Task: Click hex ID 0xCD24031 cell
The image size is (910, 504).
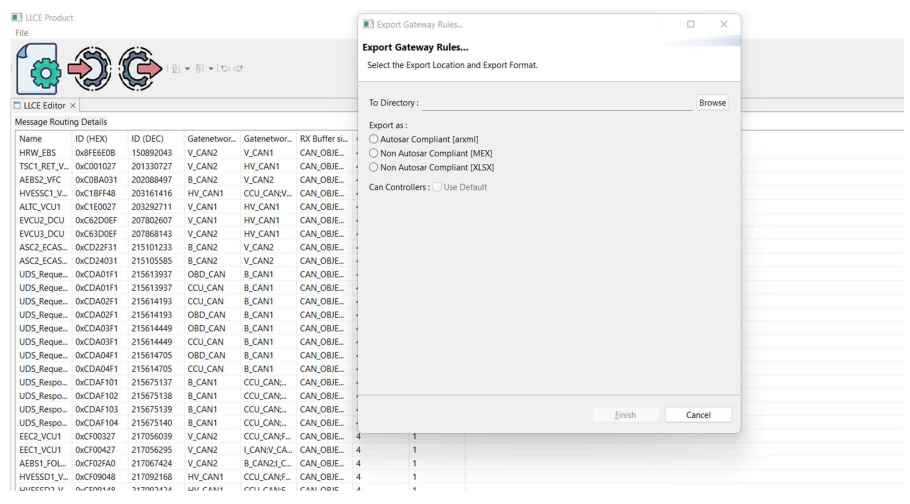Action: click(x=96, y=261)
